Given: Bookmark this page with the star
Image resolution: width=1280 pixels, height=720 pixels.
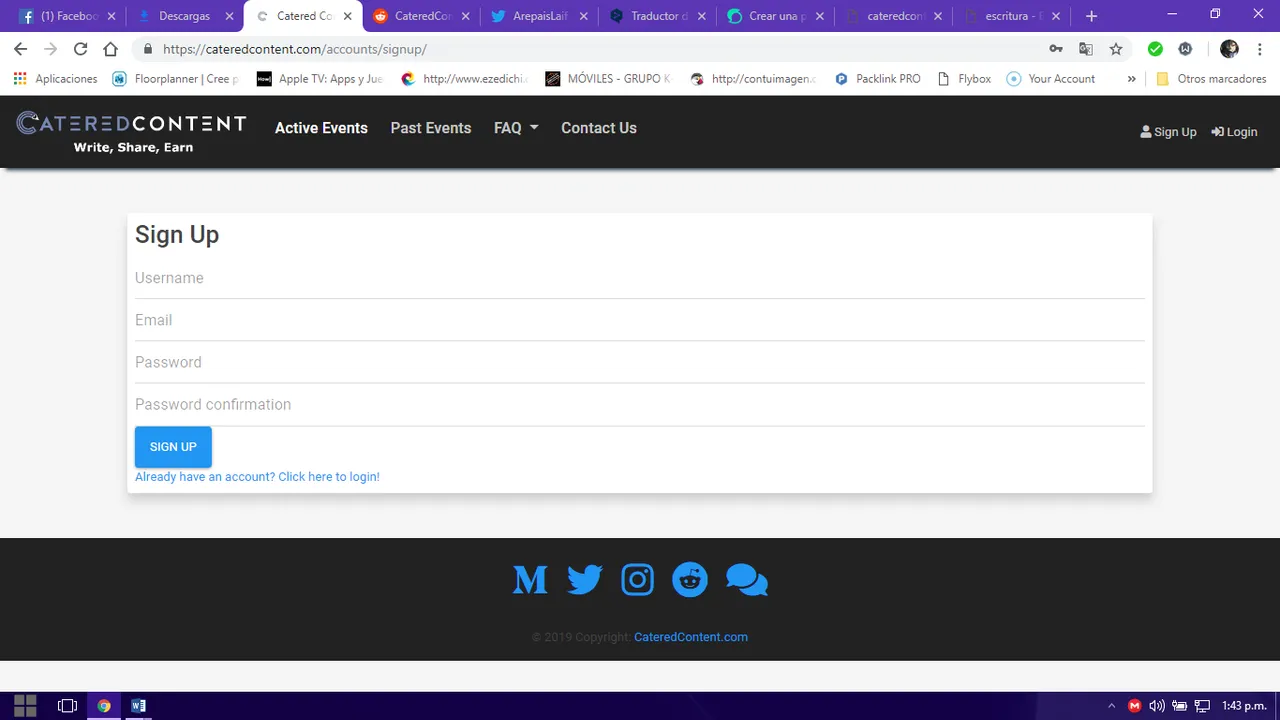Looking at the screenshot, I should tap(1116, 49).
